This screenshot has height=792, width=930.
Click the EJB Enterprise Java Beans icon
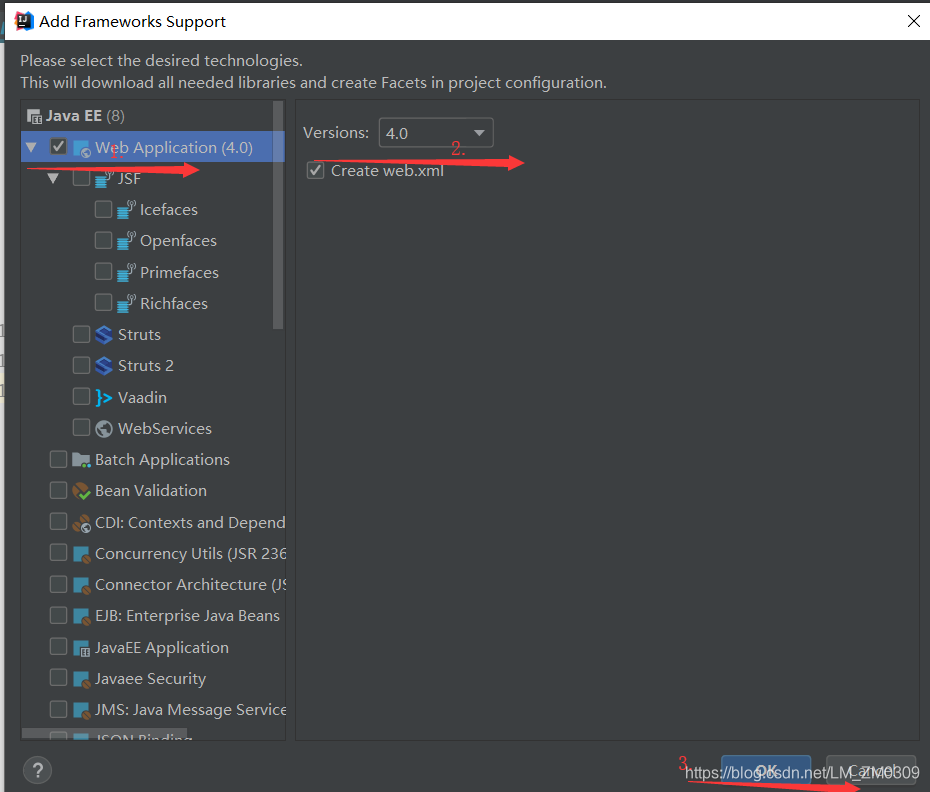pyautogui.click(x=81, y=616)
